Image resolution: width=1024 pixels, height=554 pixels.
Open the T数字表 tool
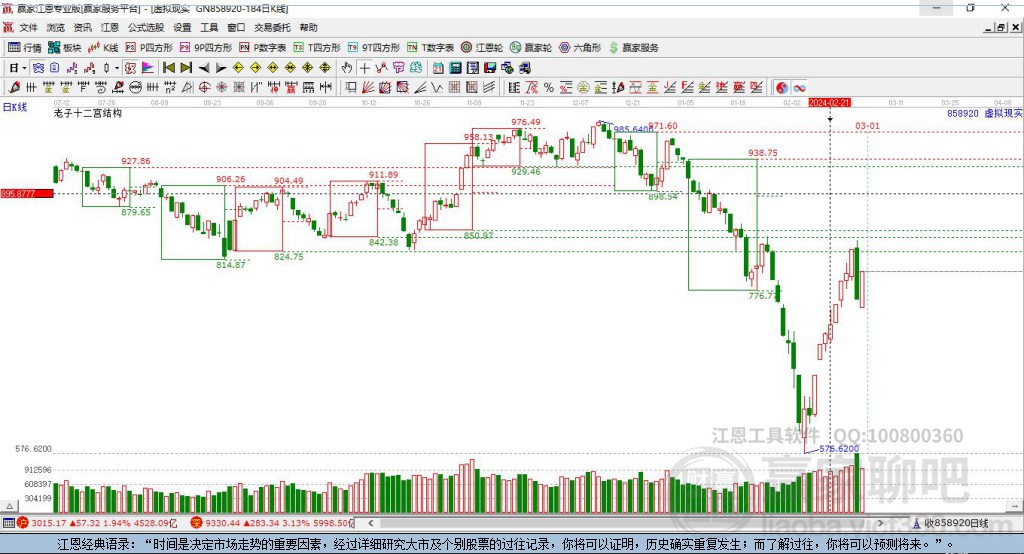click(x=430, y=48)
